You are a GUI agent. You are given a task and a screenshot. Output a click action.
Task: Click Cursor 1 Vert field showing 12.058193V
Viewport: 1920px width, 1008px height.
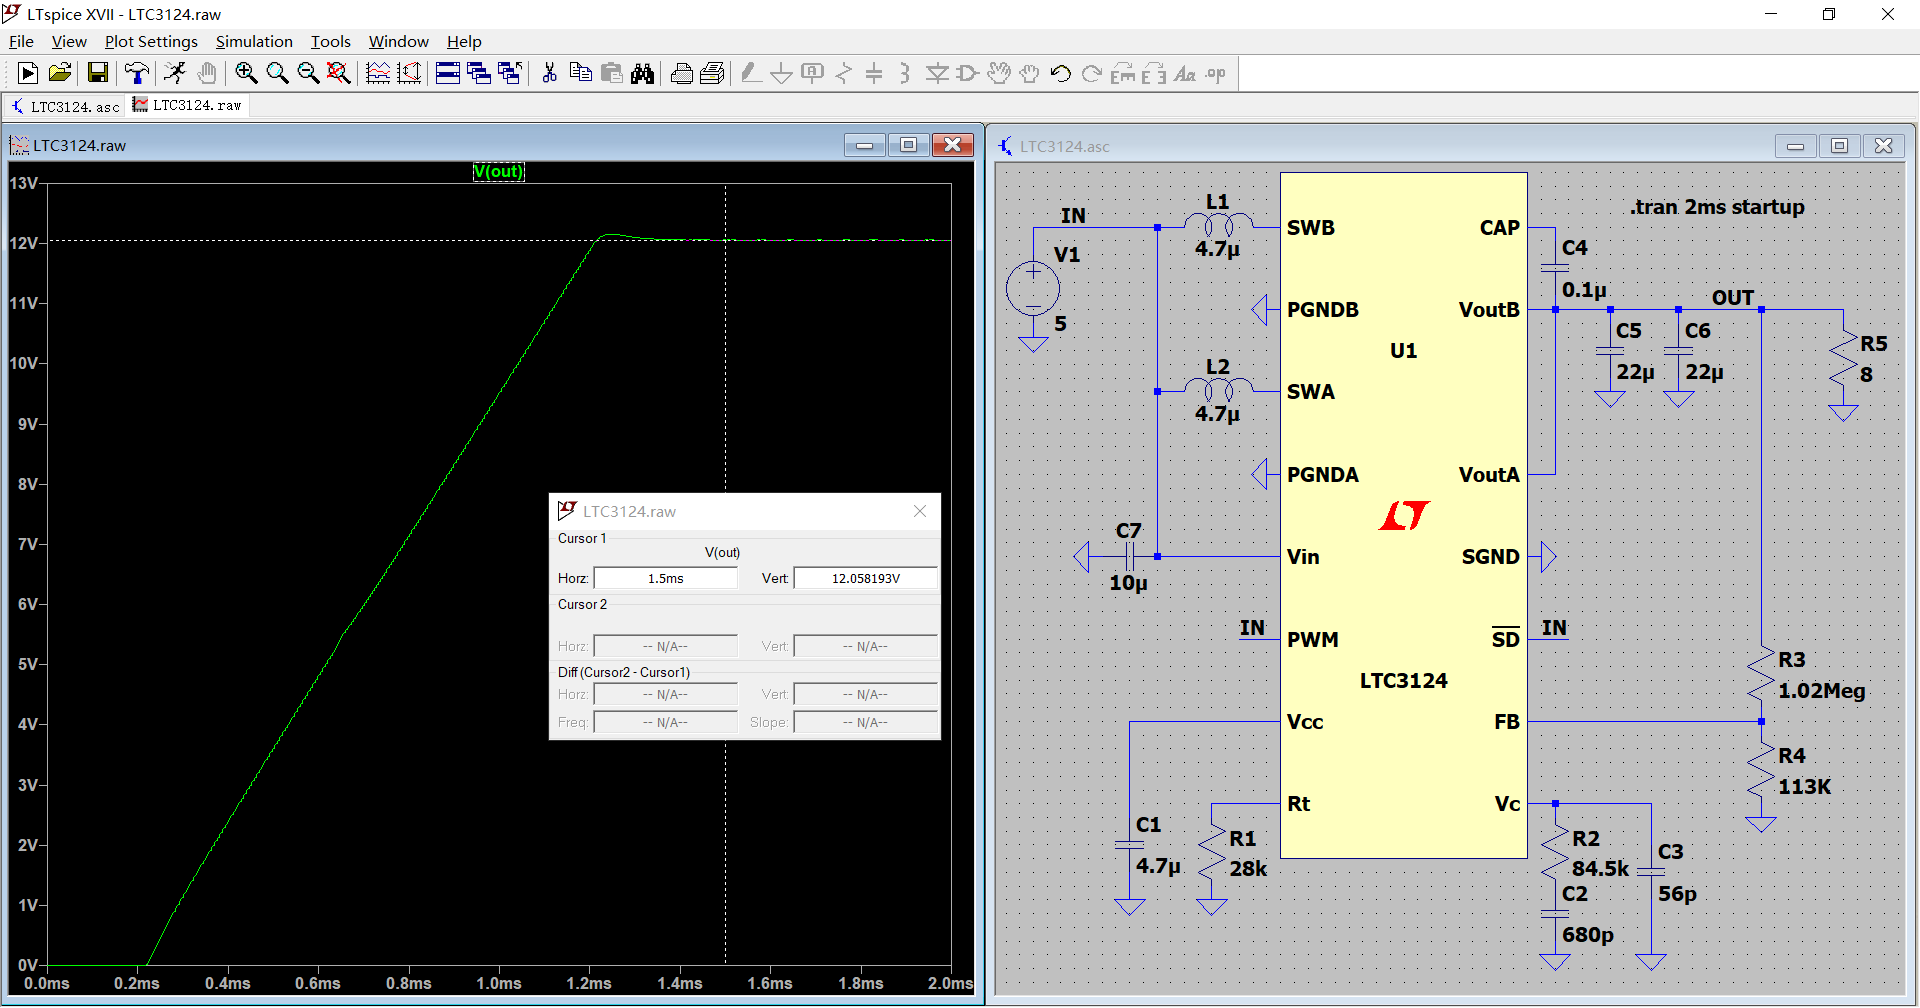pos(866,578)
